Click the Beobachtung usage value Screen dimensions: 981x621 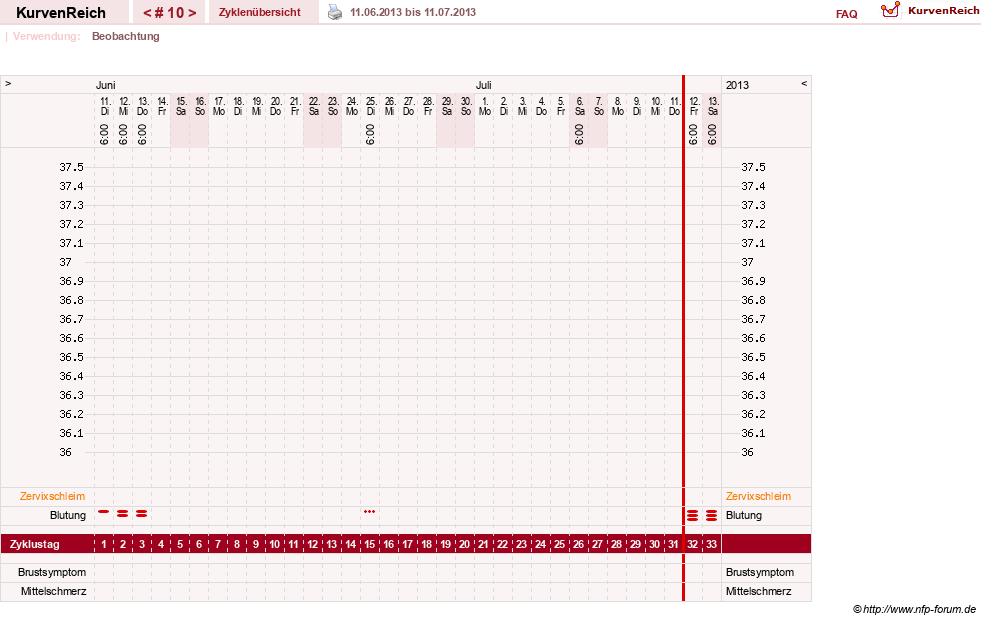click(126, 36)
